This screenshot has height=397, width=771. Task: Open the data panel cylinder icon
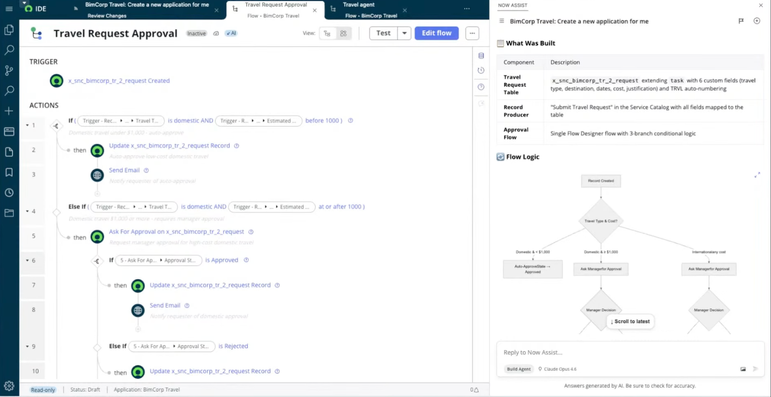point(481,56)
